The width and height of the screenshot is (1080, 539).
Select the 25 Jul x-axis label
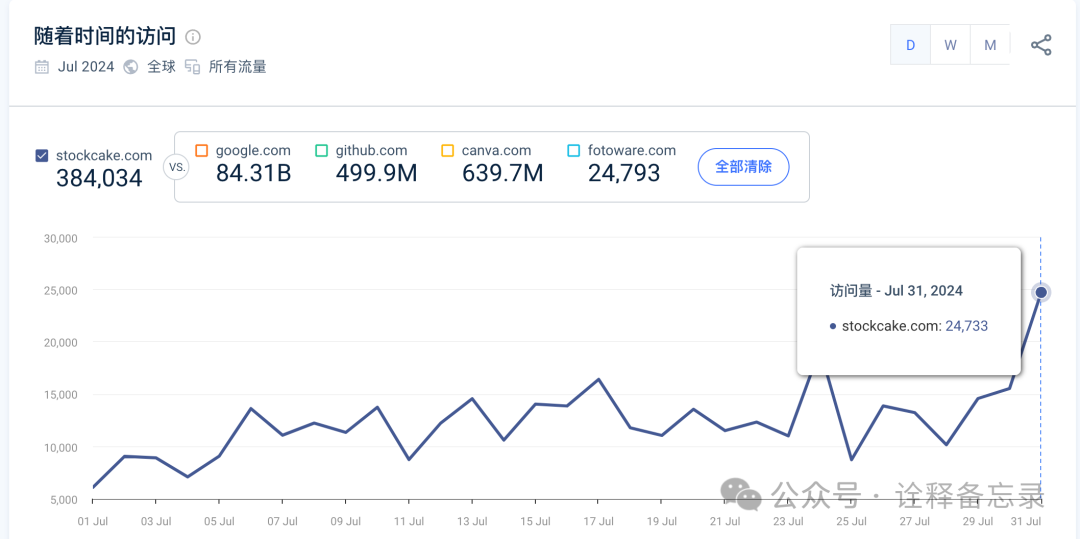(851, 521)
